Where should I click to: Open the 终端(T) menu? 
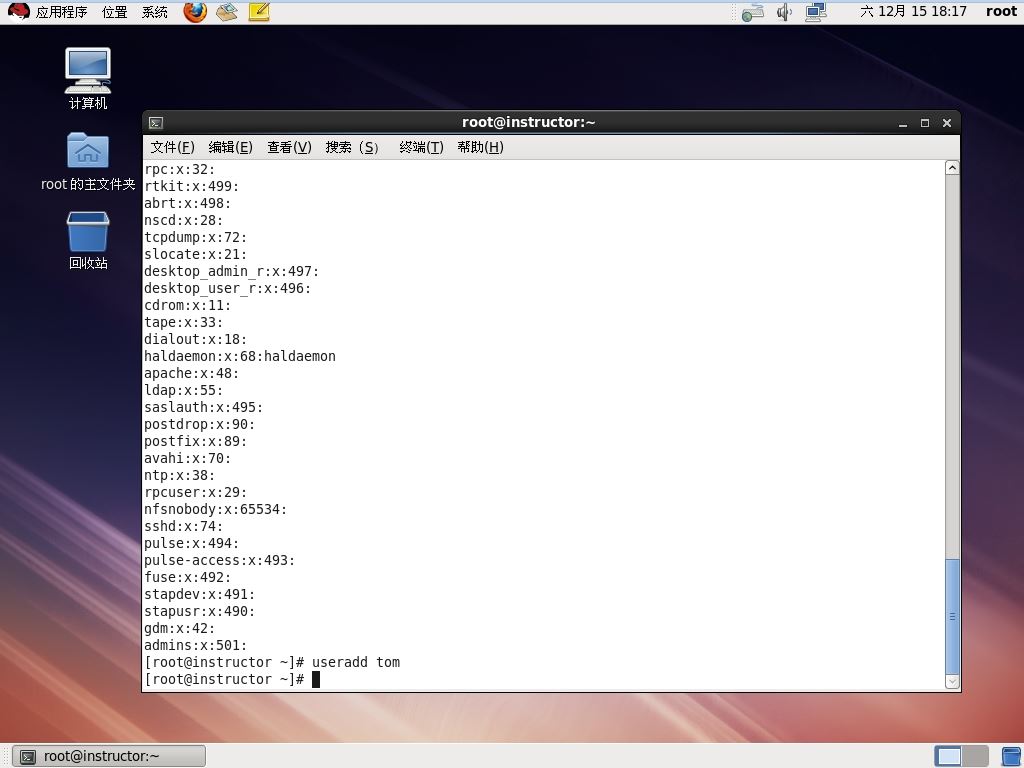point(421,147)
